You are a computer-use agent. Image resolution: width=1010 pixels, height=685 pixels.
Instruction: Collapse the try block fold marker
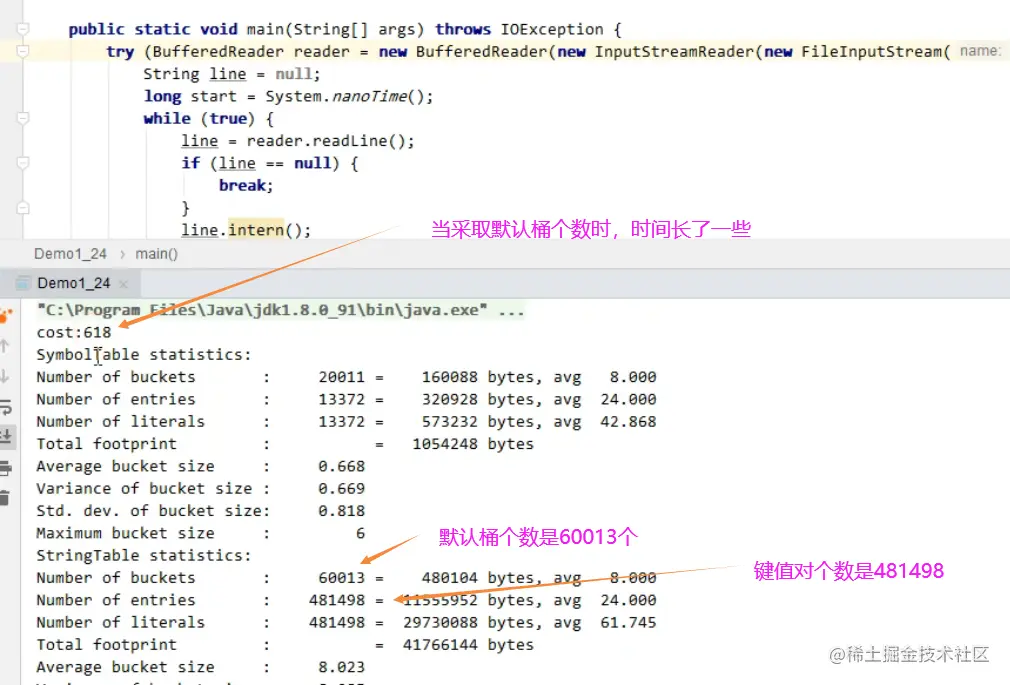pos(23,52)
